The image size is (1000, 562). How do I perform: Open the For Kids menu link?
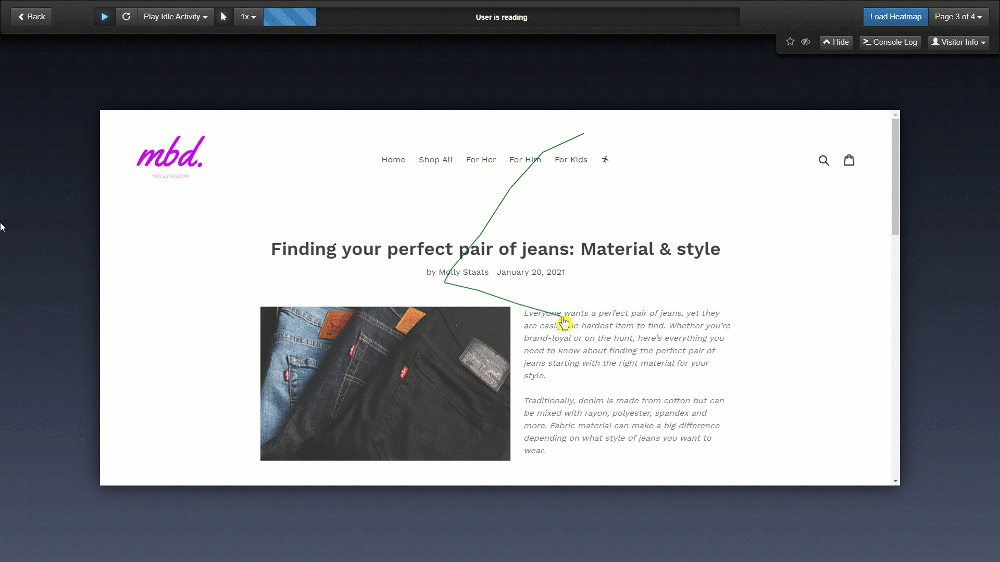click(571, 159)
